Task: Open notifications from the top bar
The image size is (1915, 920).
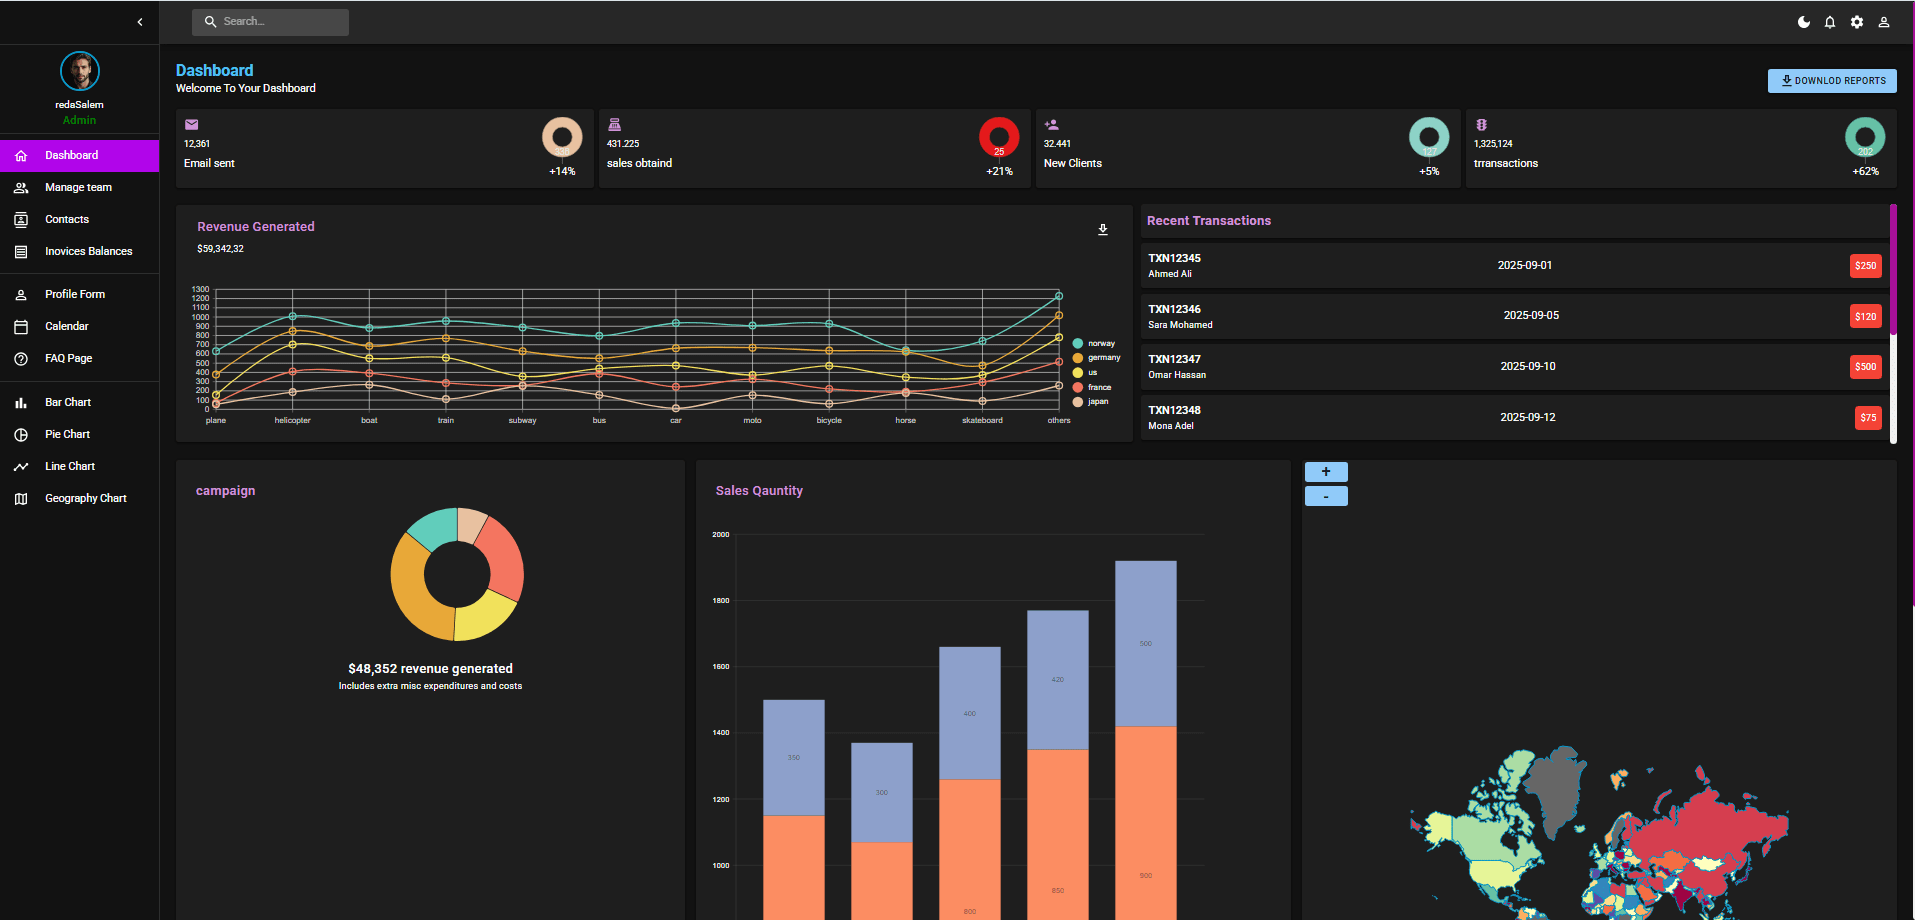Action: tap(1829, 21)
